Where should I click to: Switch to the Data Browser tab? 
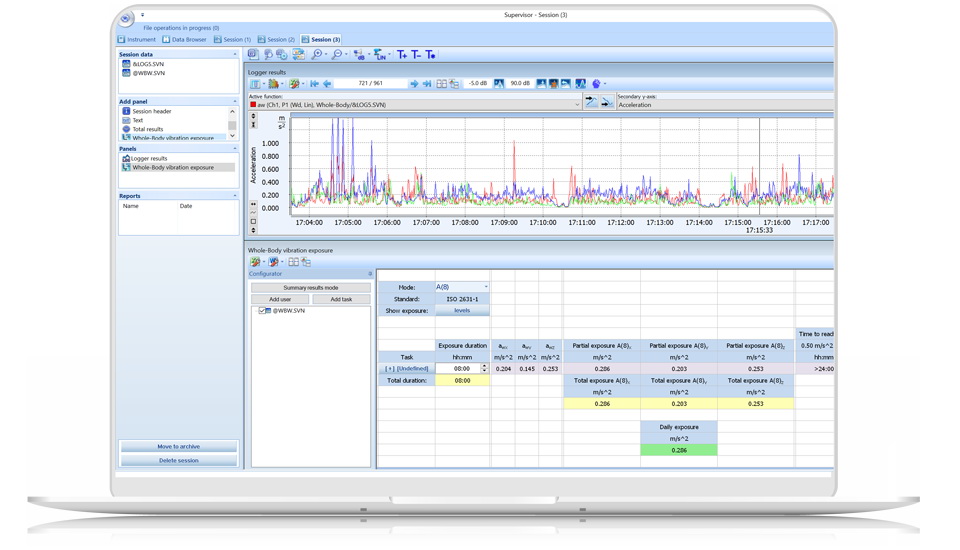click(184, 40)
